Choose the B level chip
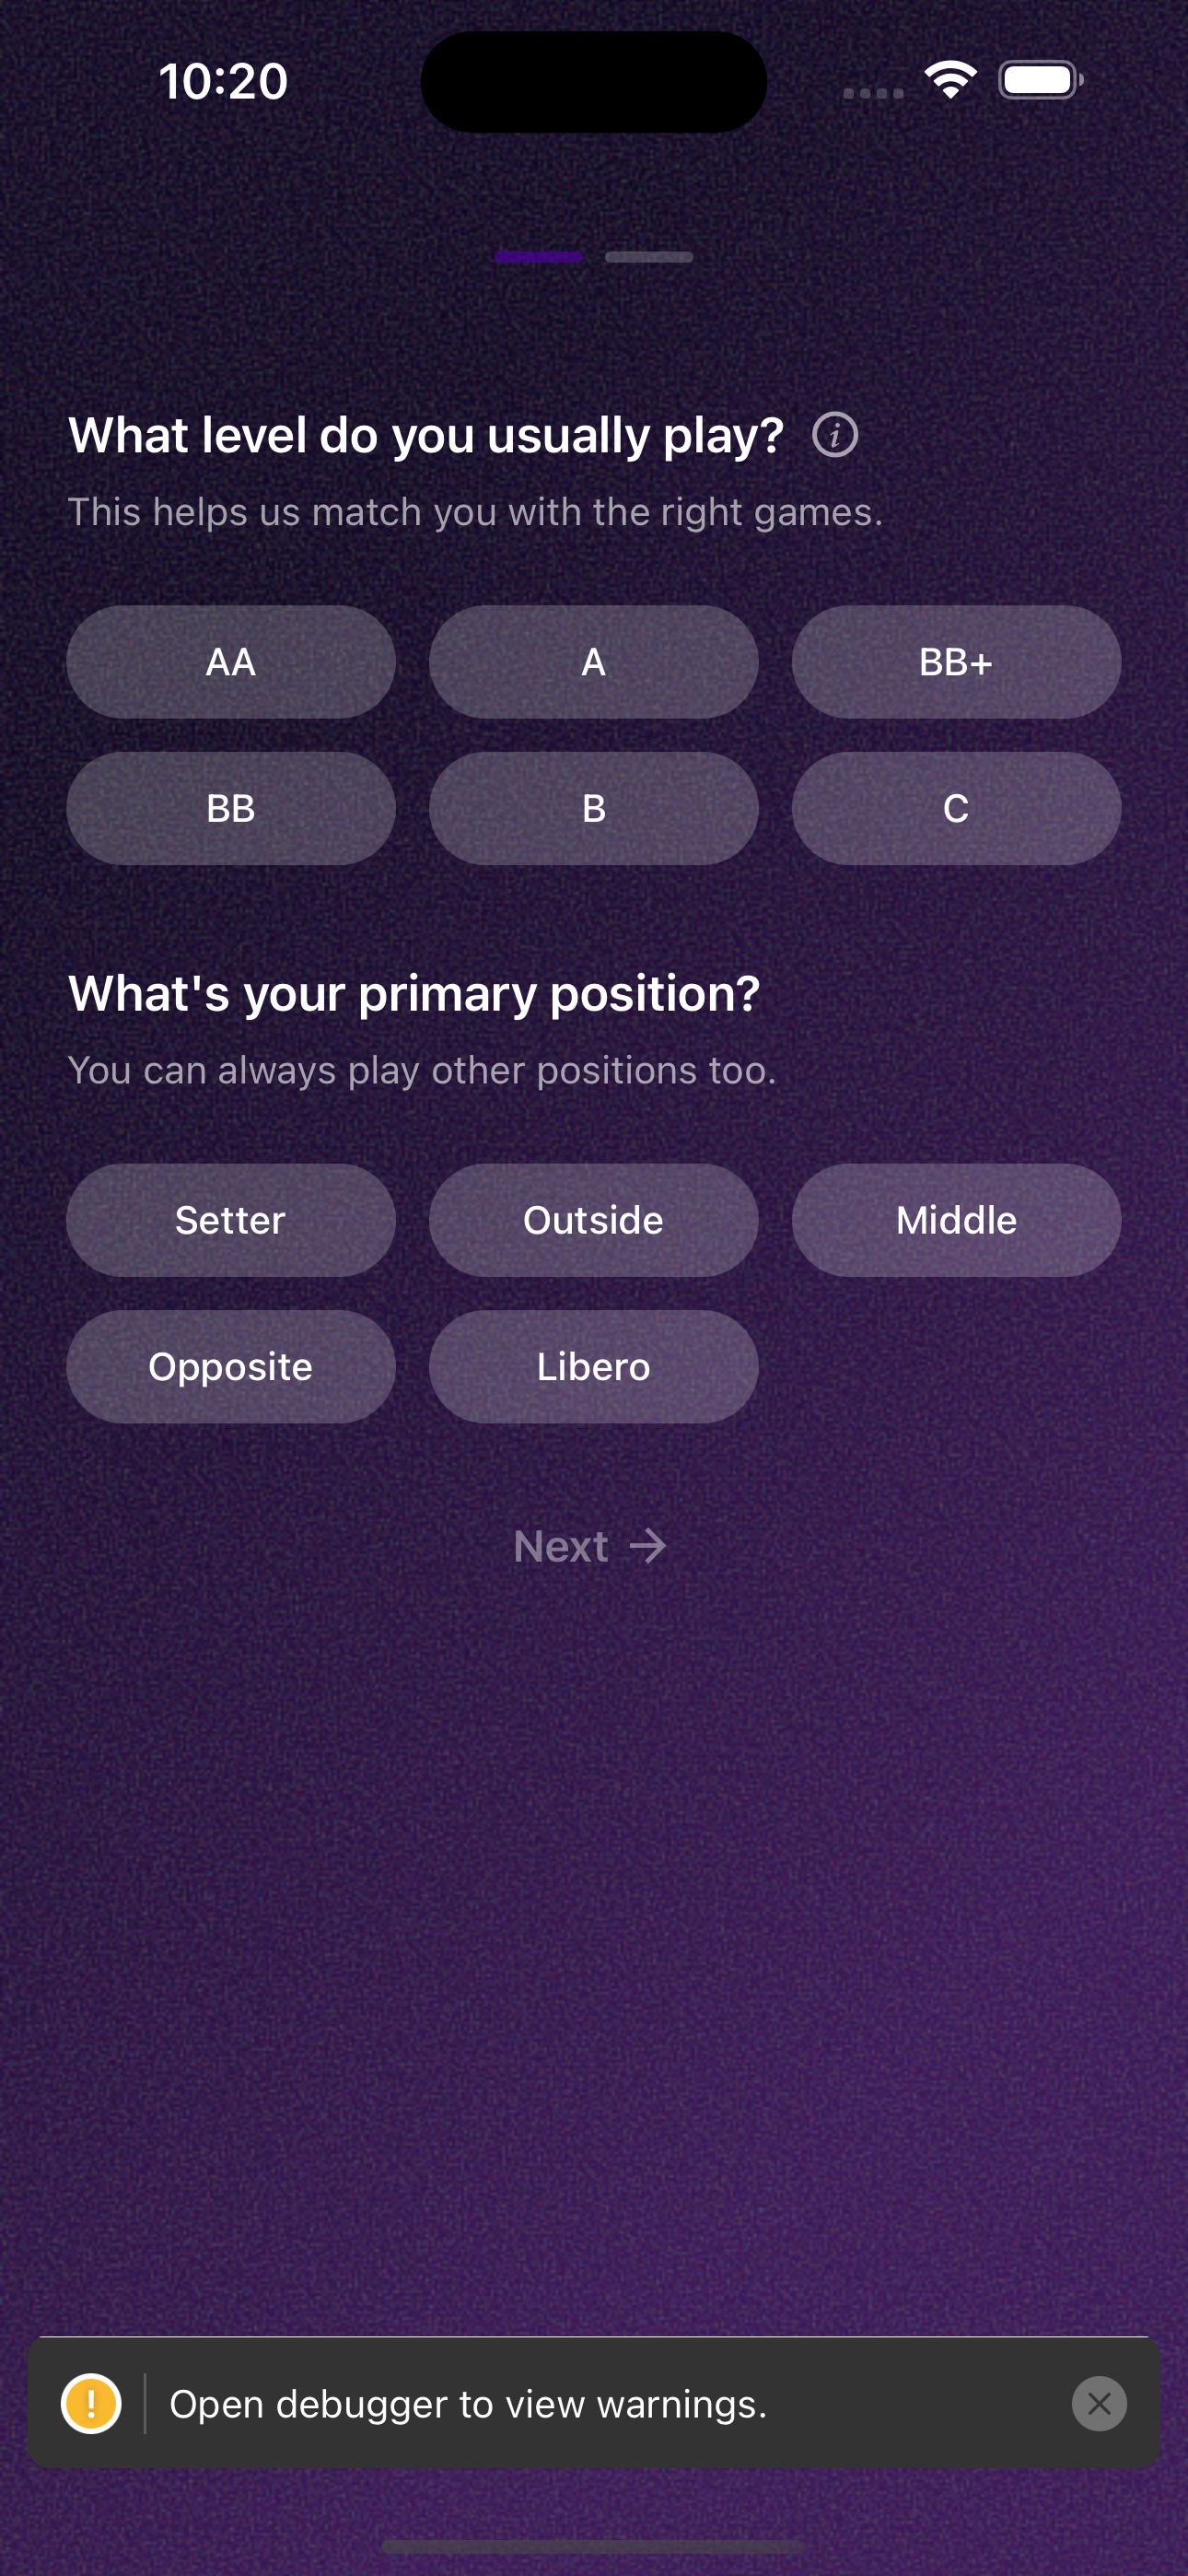The width and height of the screenshot is (1188, 2576). [593, 808]
